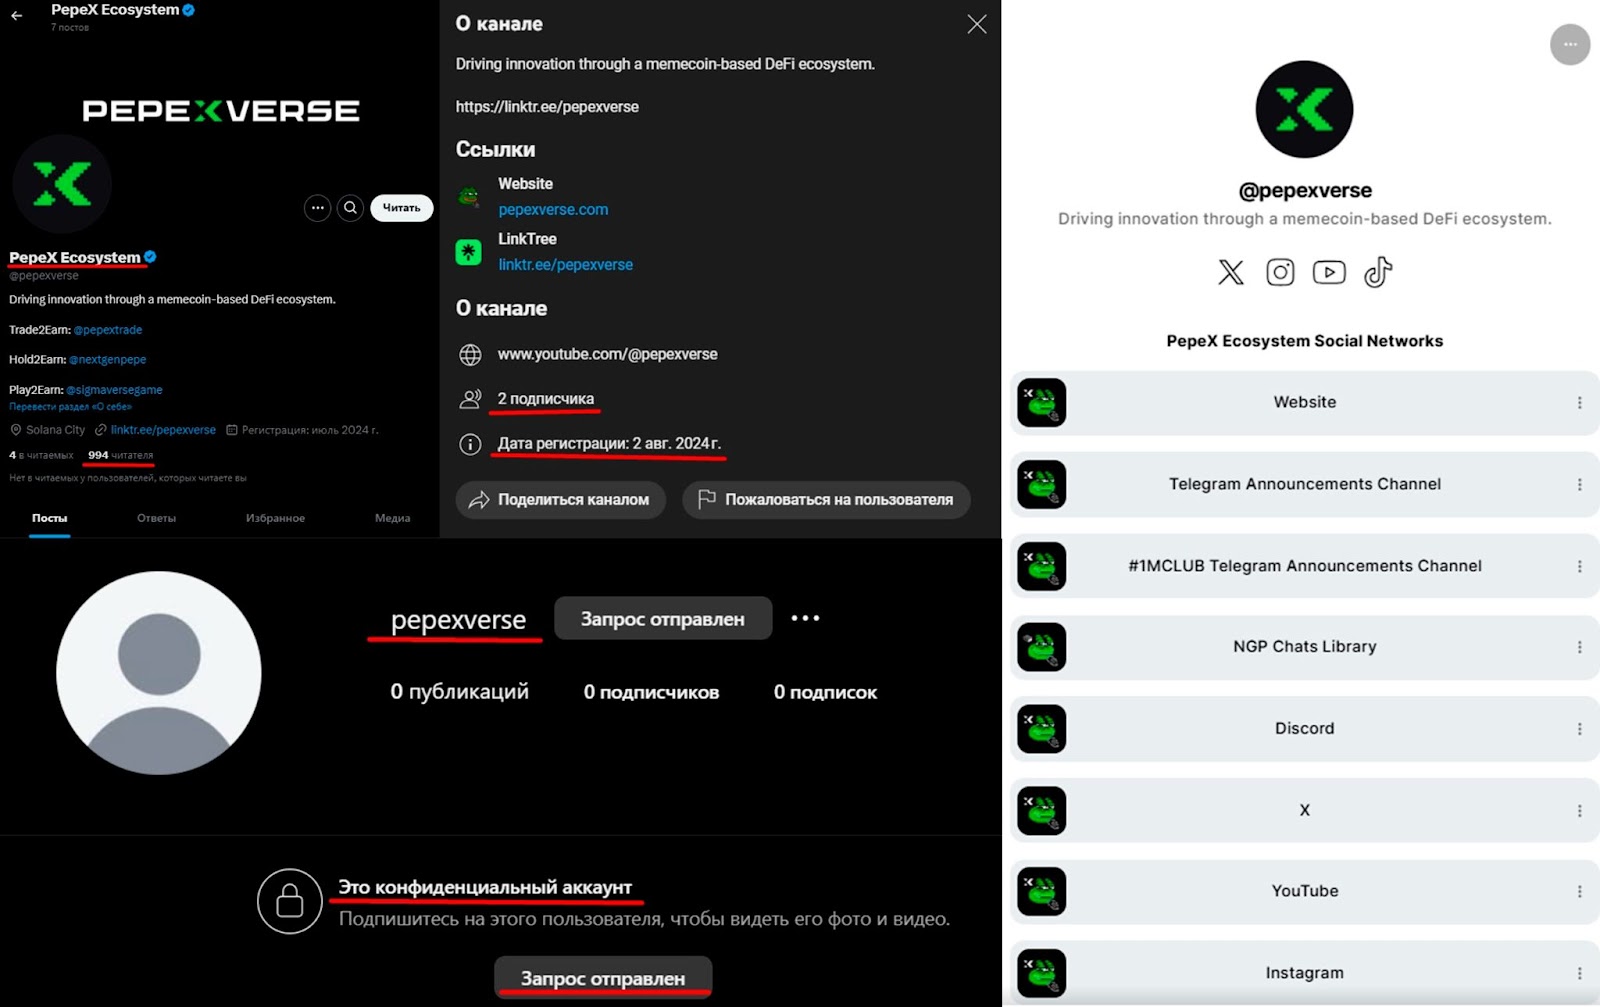Viewport: 1600px width, 1007px height.
Task: Open the PepeX Ecosystem green X avatar on Twitter
Action: click(x=62, y=184)
